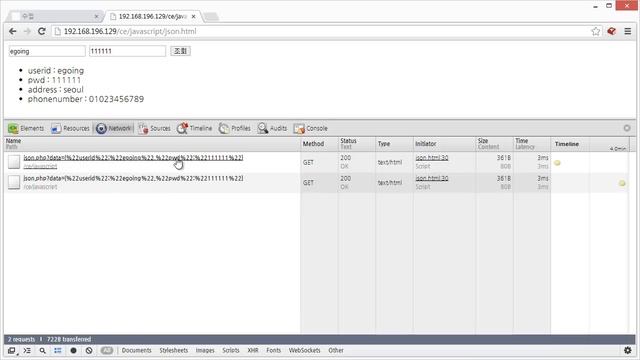Clear the network log
Screen dimensions: 640x360
(89, 351)
